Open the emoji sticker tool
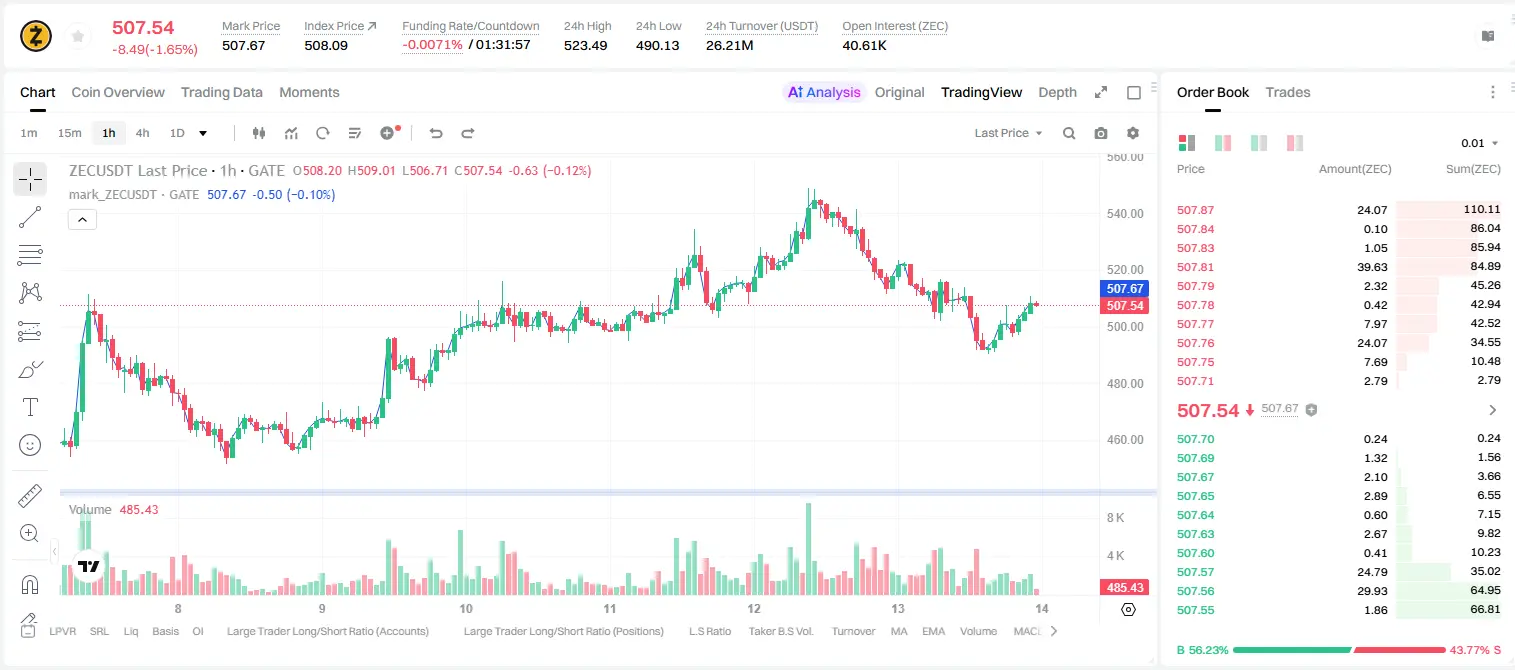The image size is (1515, 670). click(30, 445)
